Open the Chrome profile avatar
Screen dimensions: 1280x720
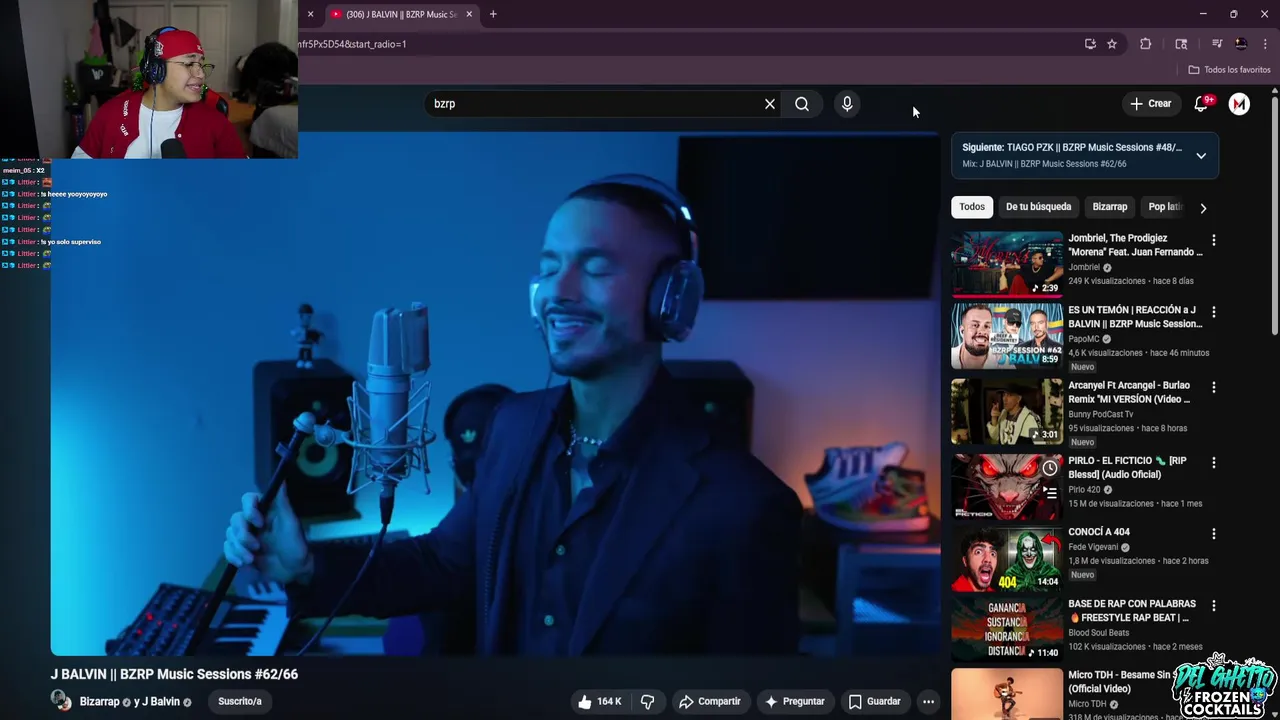click(1241, 44)
